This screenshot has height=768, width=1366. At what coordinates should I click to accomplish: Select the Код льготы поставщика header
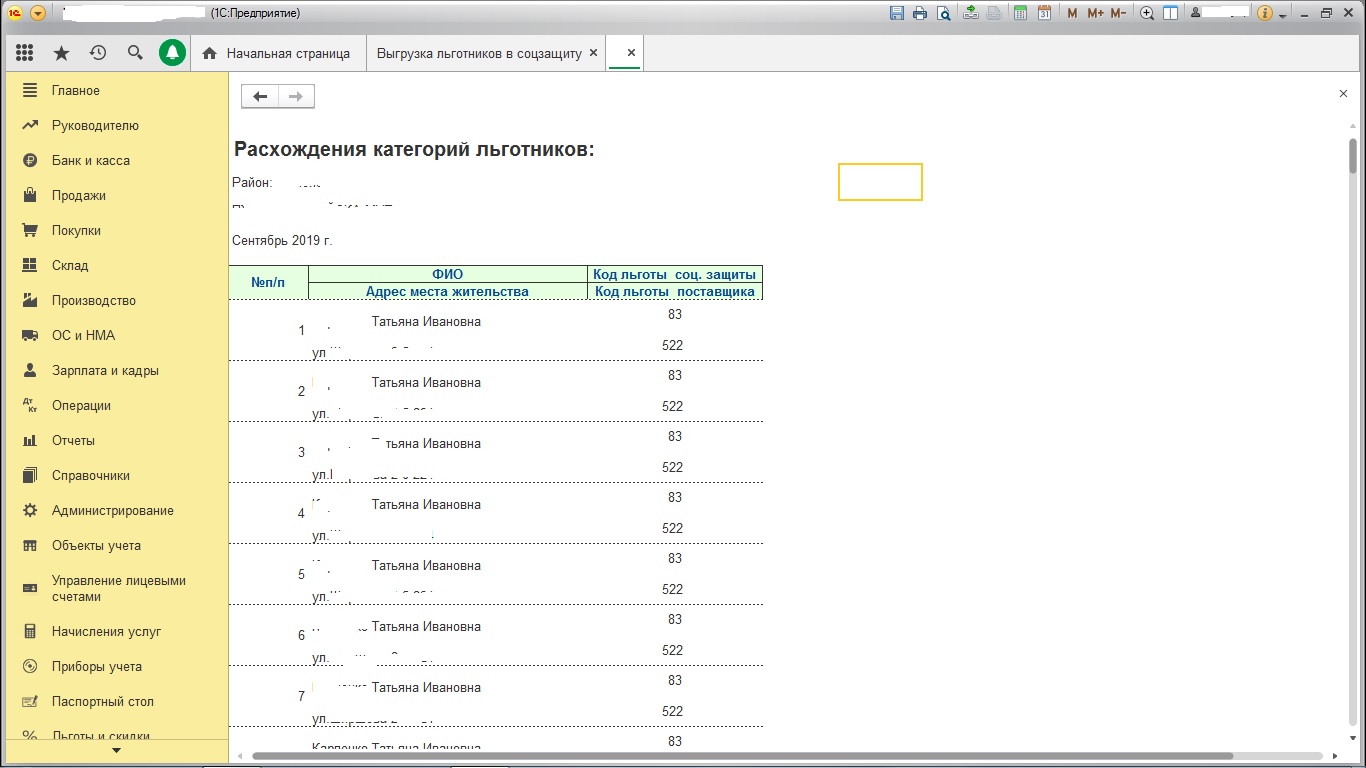pos(675,292)
